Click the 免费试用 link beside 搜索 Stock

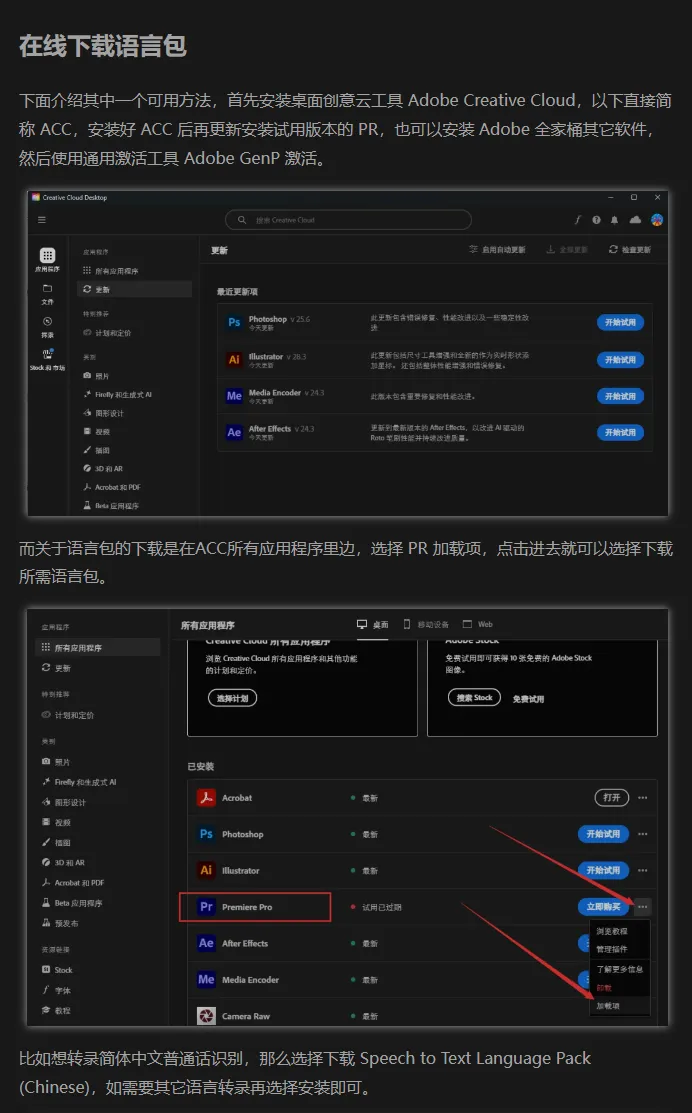(529, 699)
